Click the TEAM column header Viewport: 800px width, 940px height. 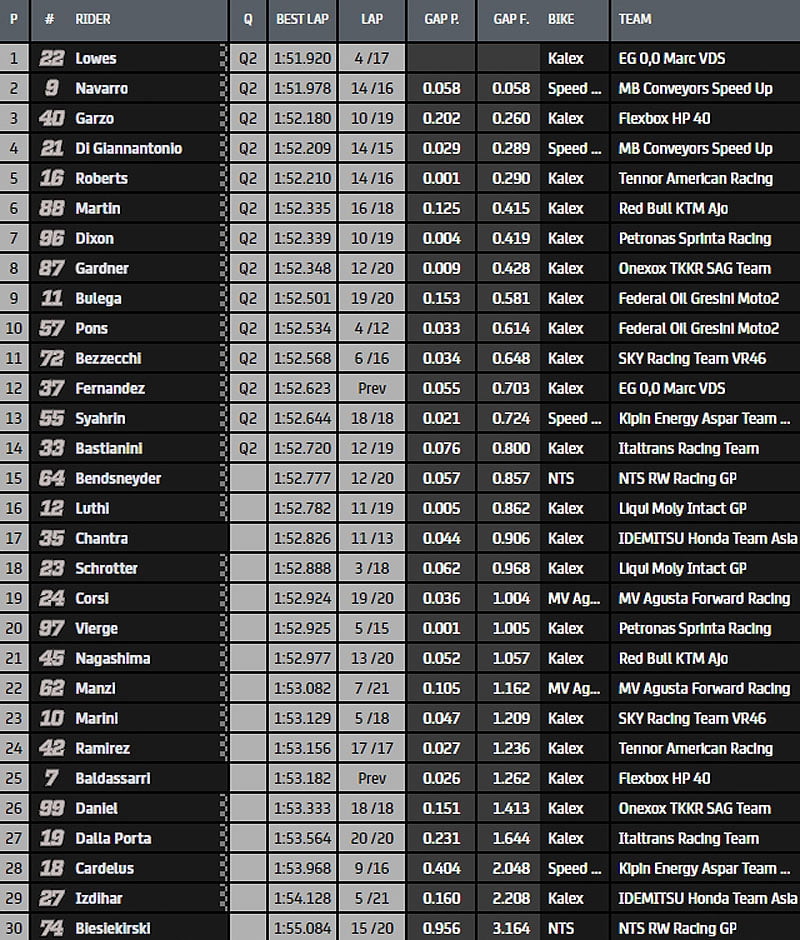click(635, 19)
